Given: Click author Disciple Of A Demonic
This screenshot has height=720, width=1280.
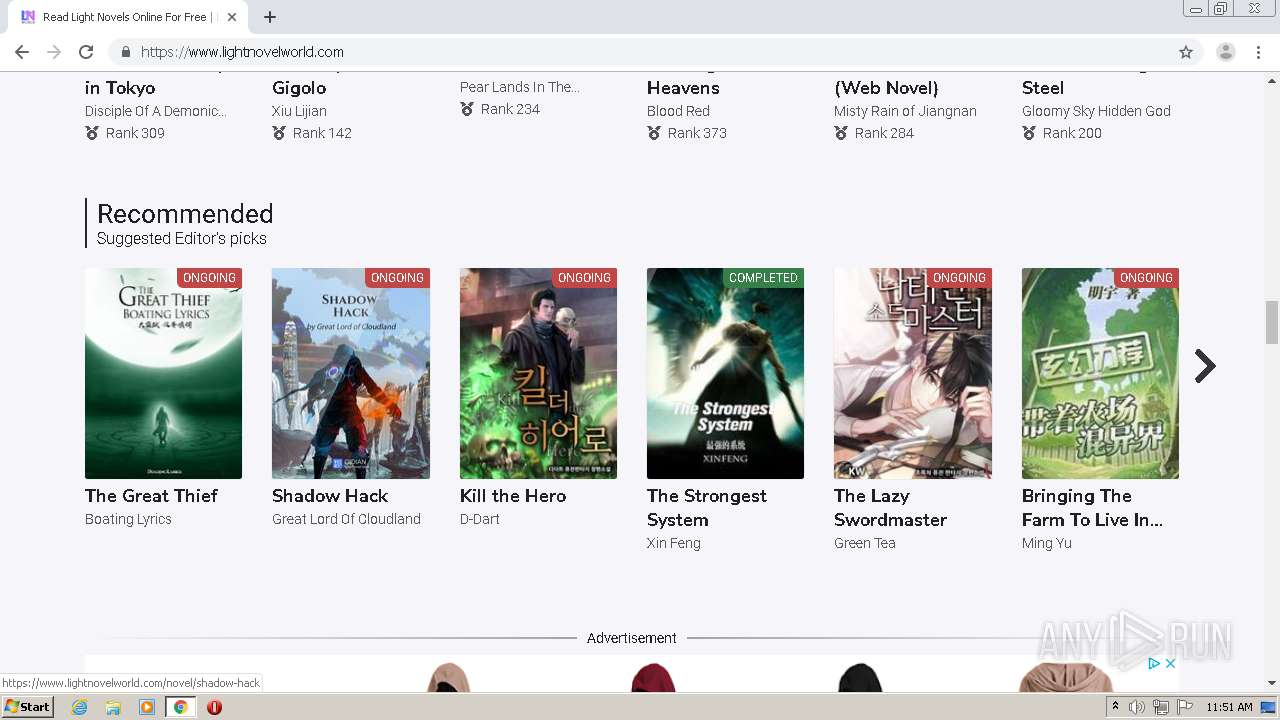Looking at the screenshot, I should click(x=156, y=111).
